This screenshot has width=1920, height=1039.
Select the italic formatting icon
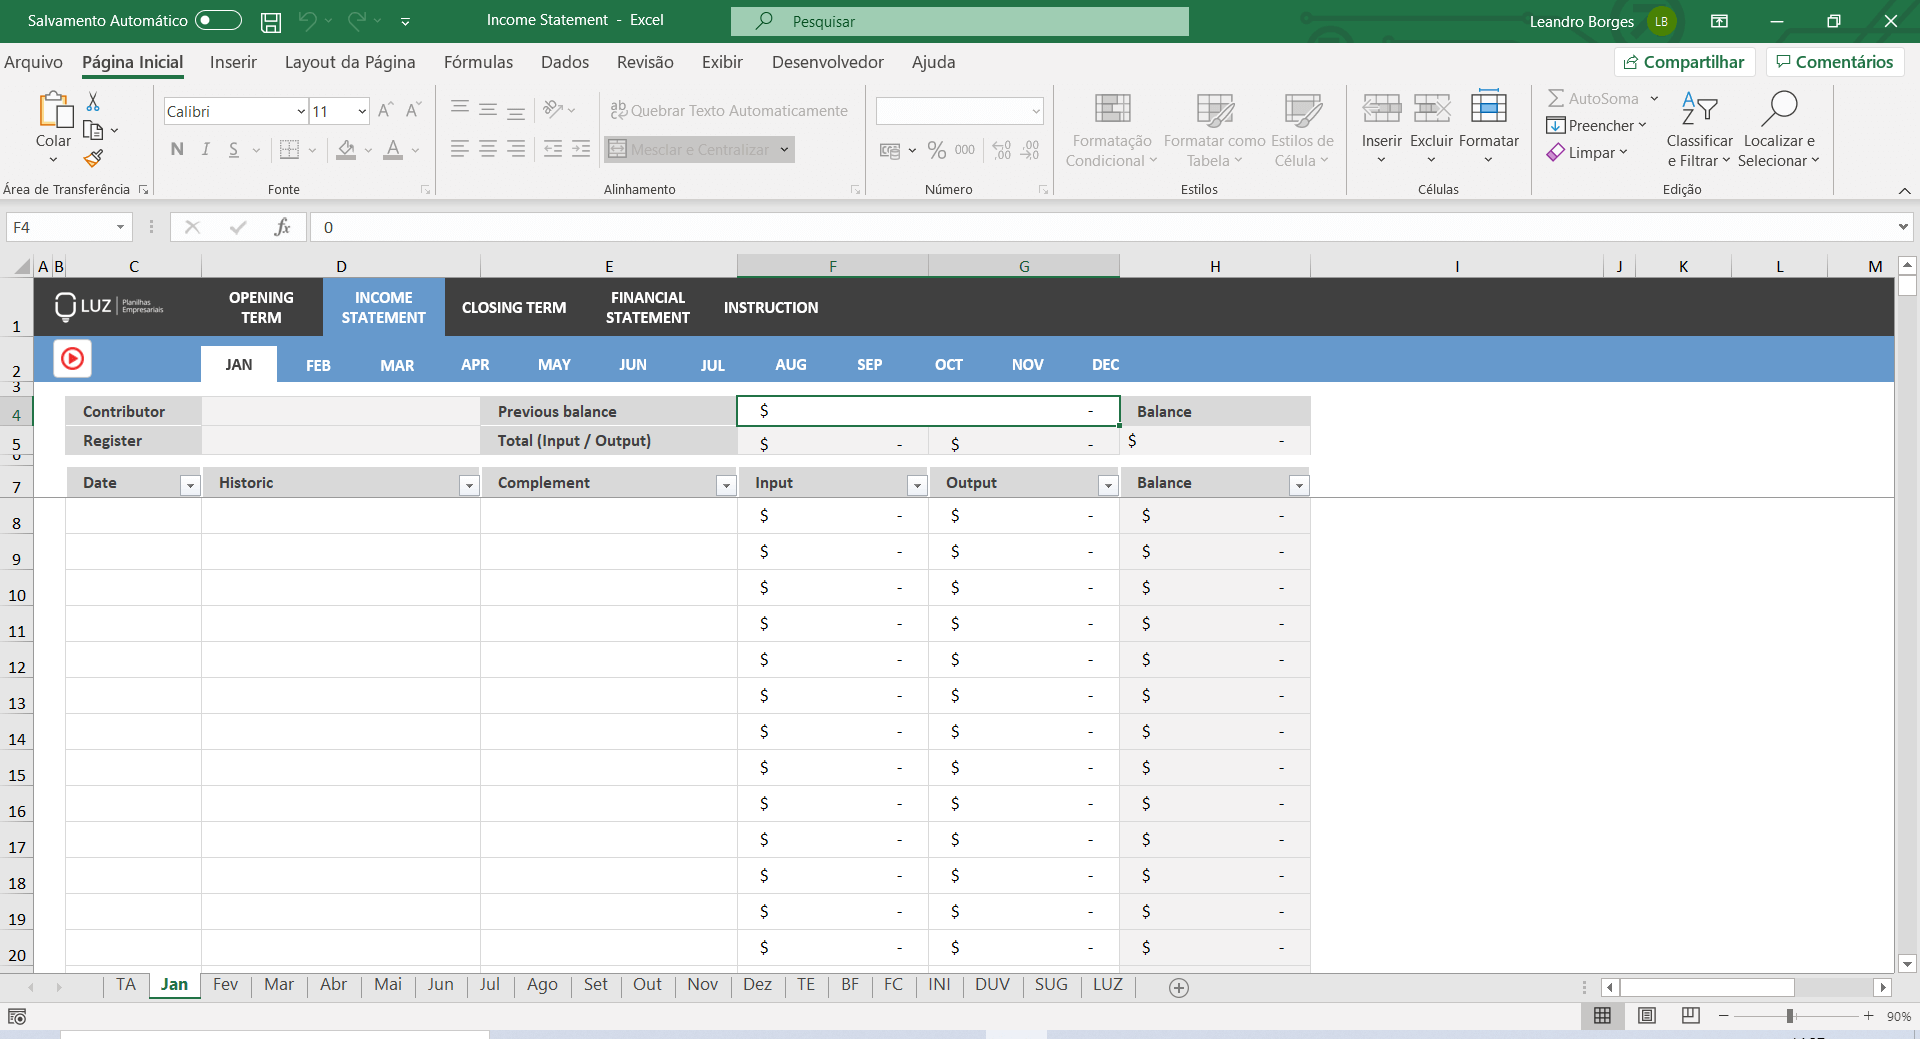tap(205, 149)
